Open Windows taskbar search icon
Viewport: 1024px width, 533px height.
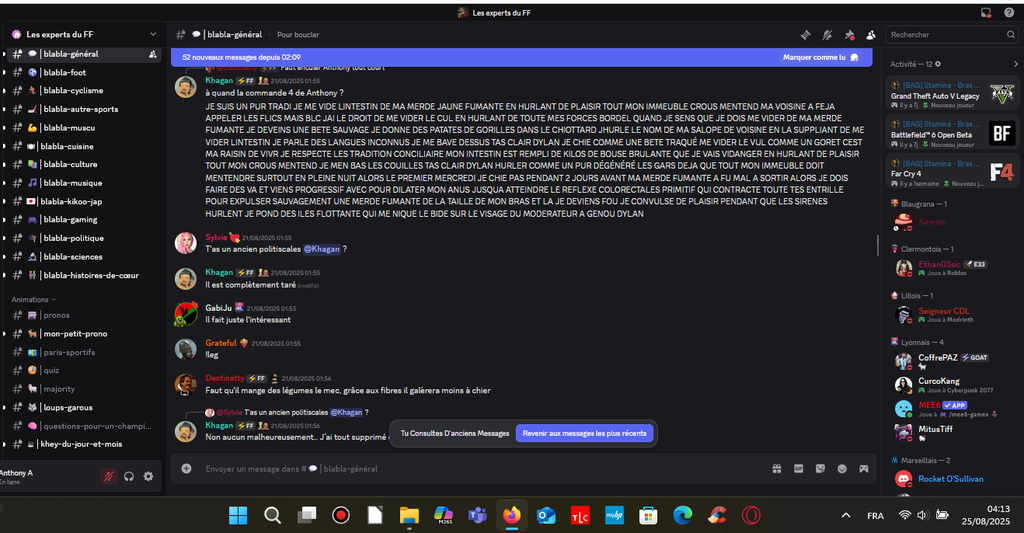pos(272,515)
